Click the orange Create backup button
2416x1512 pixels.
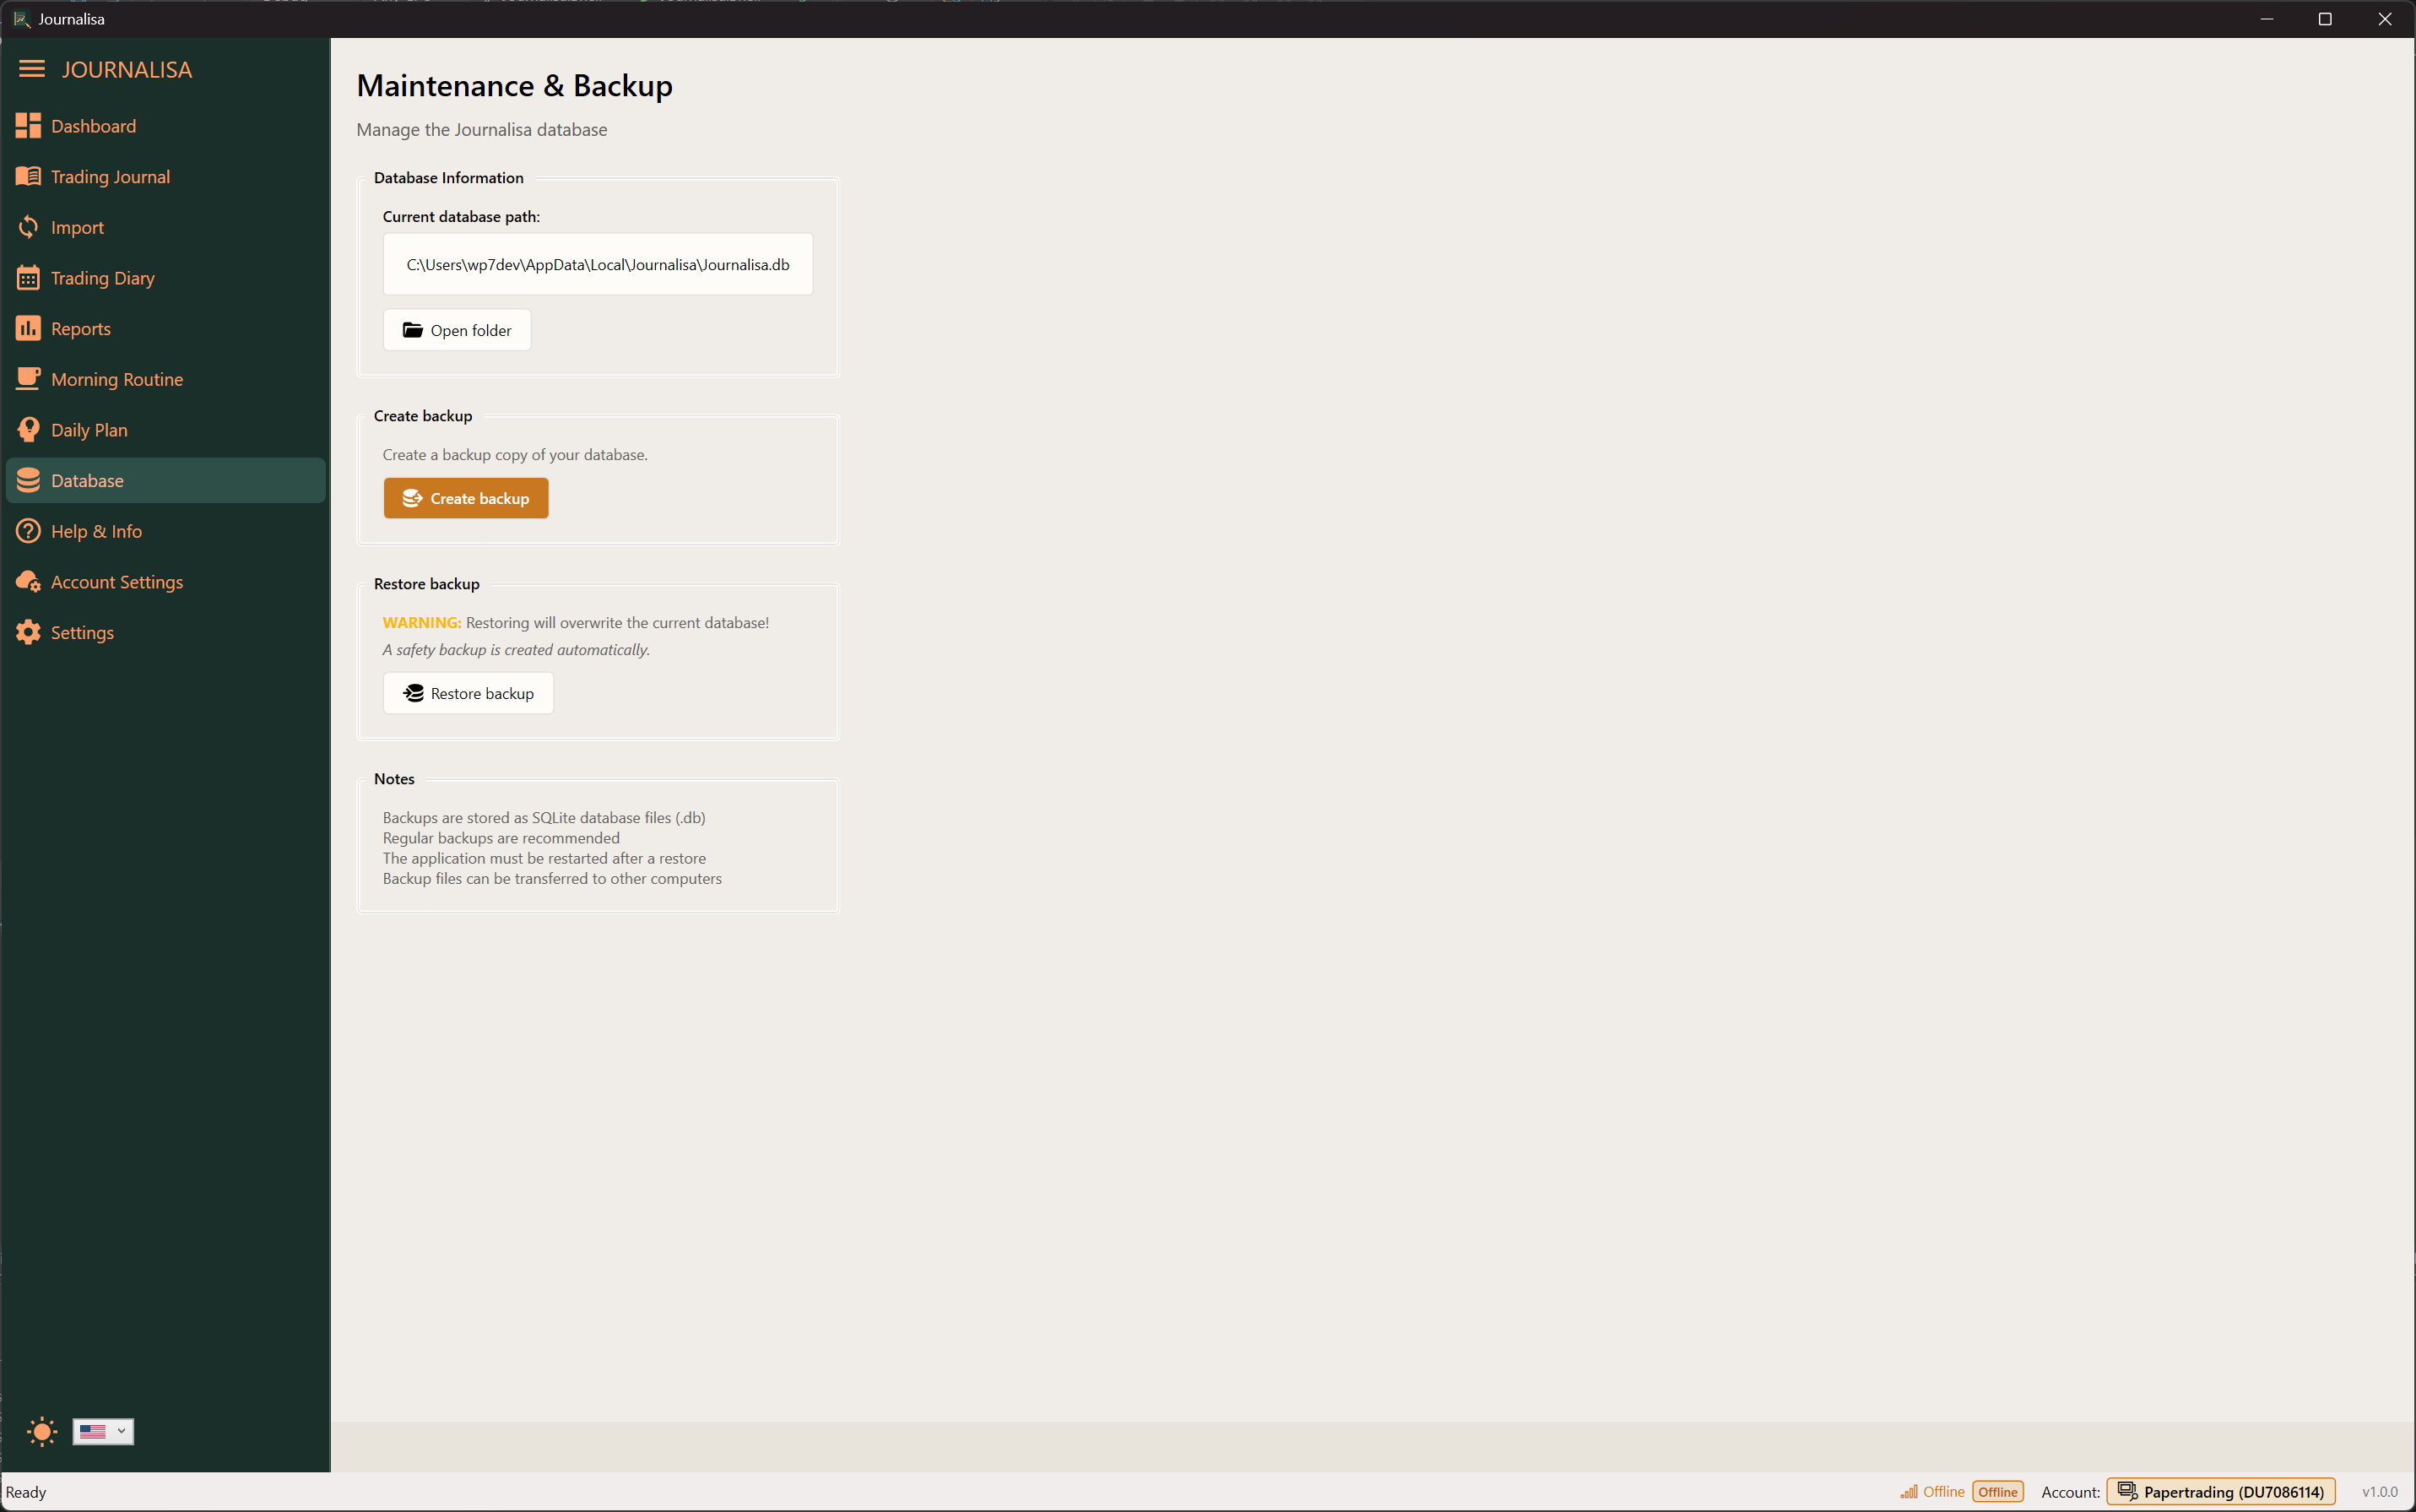coord(466,498)
